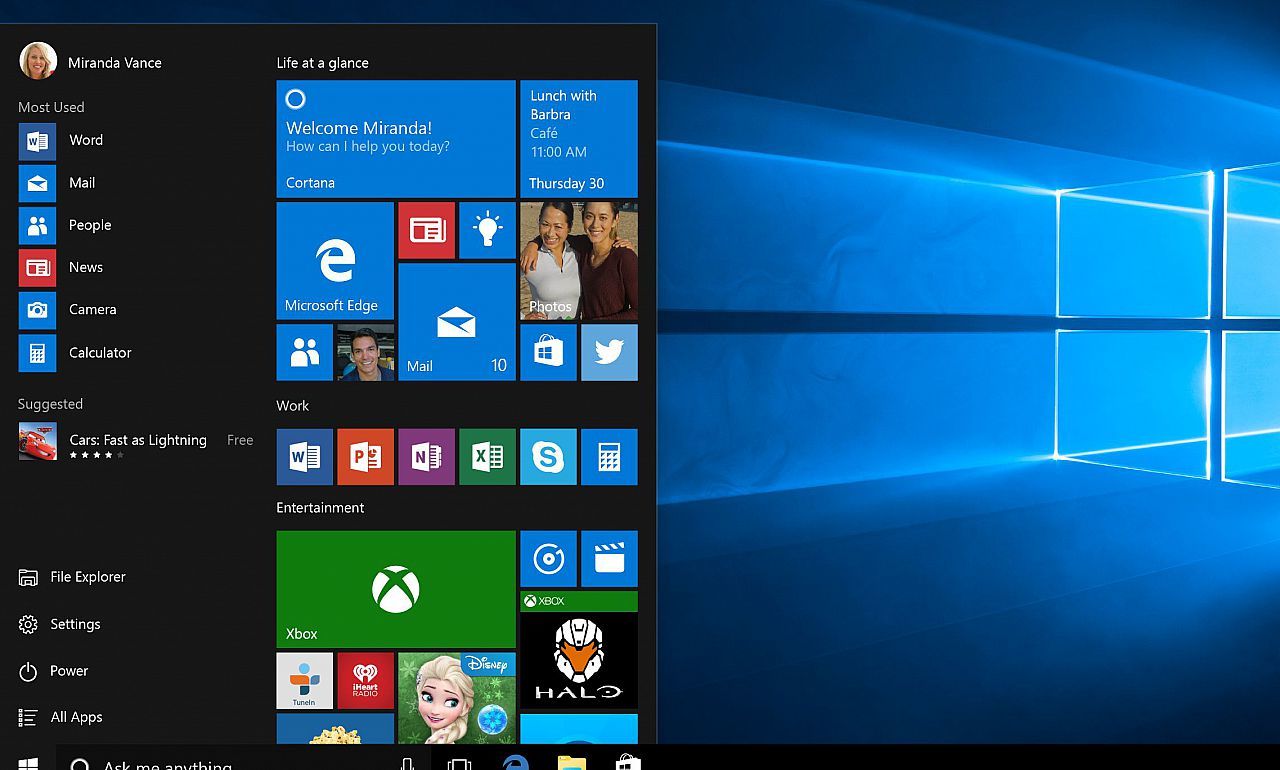Click the Work group header

pyautogui.click(x=293, y=406)
